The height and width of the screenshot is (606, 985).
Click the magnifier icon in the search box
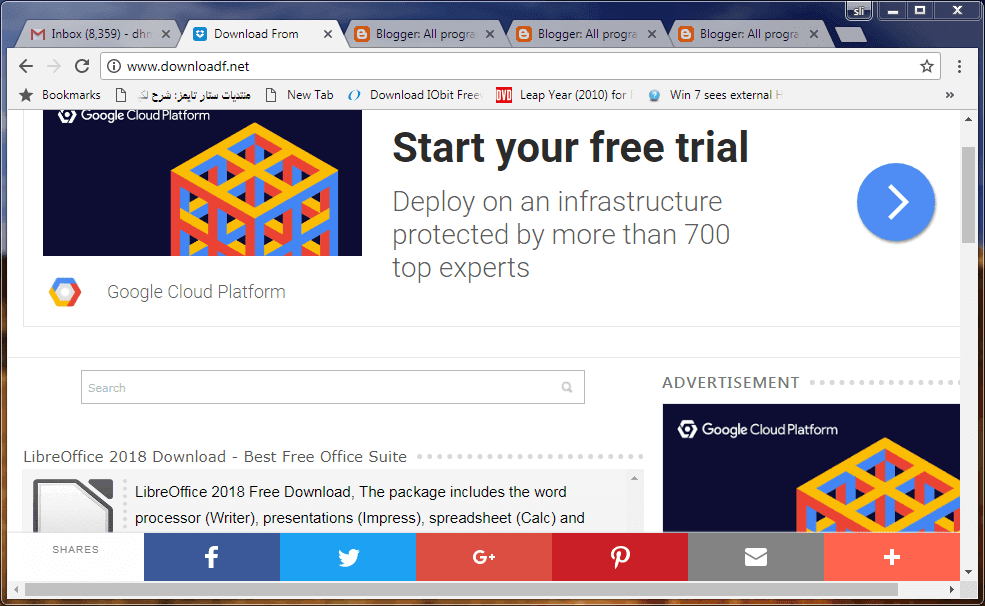(567, 387)
